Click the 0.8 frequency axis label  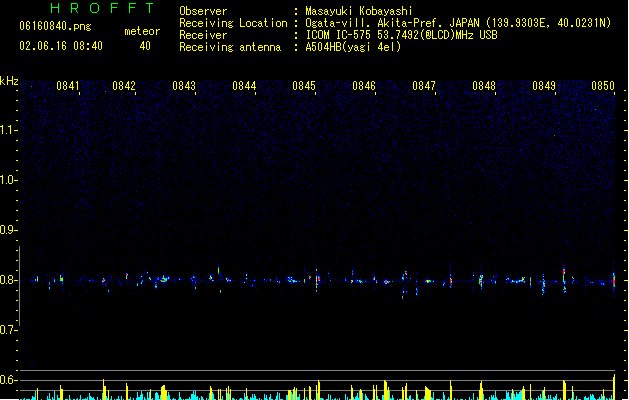(x=8, y=280)
